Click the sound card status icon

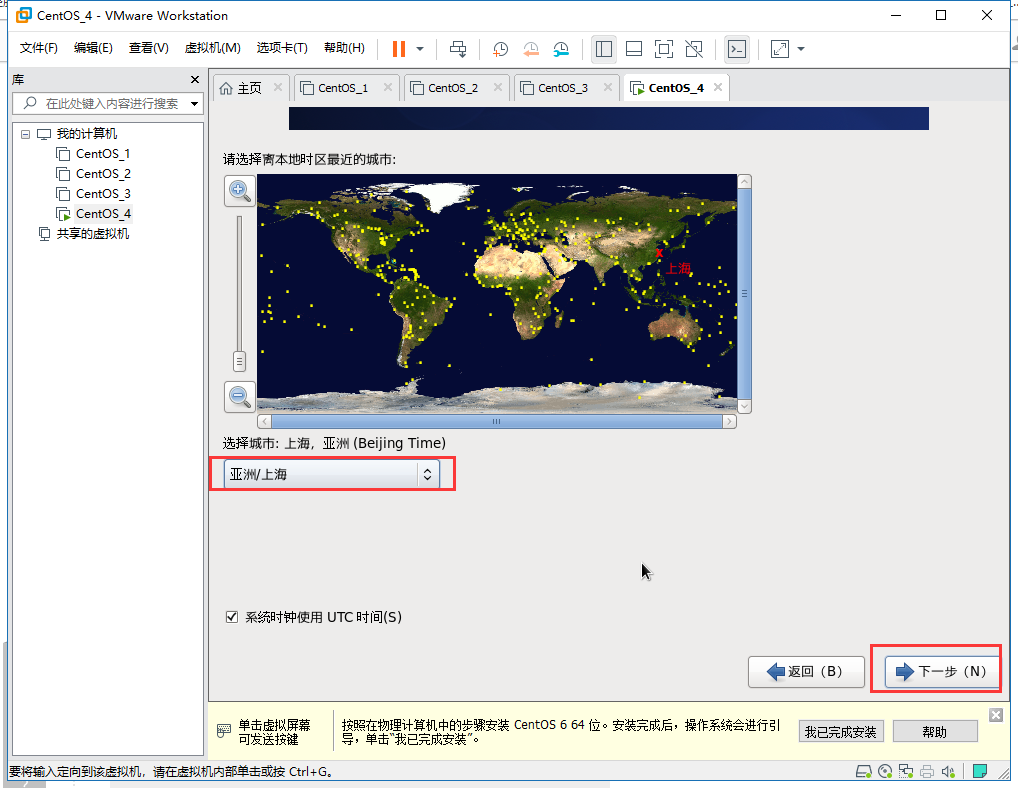pyautogui.click(x=949, y=772)
